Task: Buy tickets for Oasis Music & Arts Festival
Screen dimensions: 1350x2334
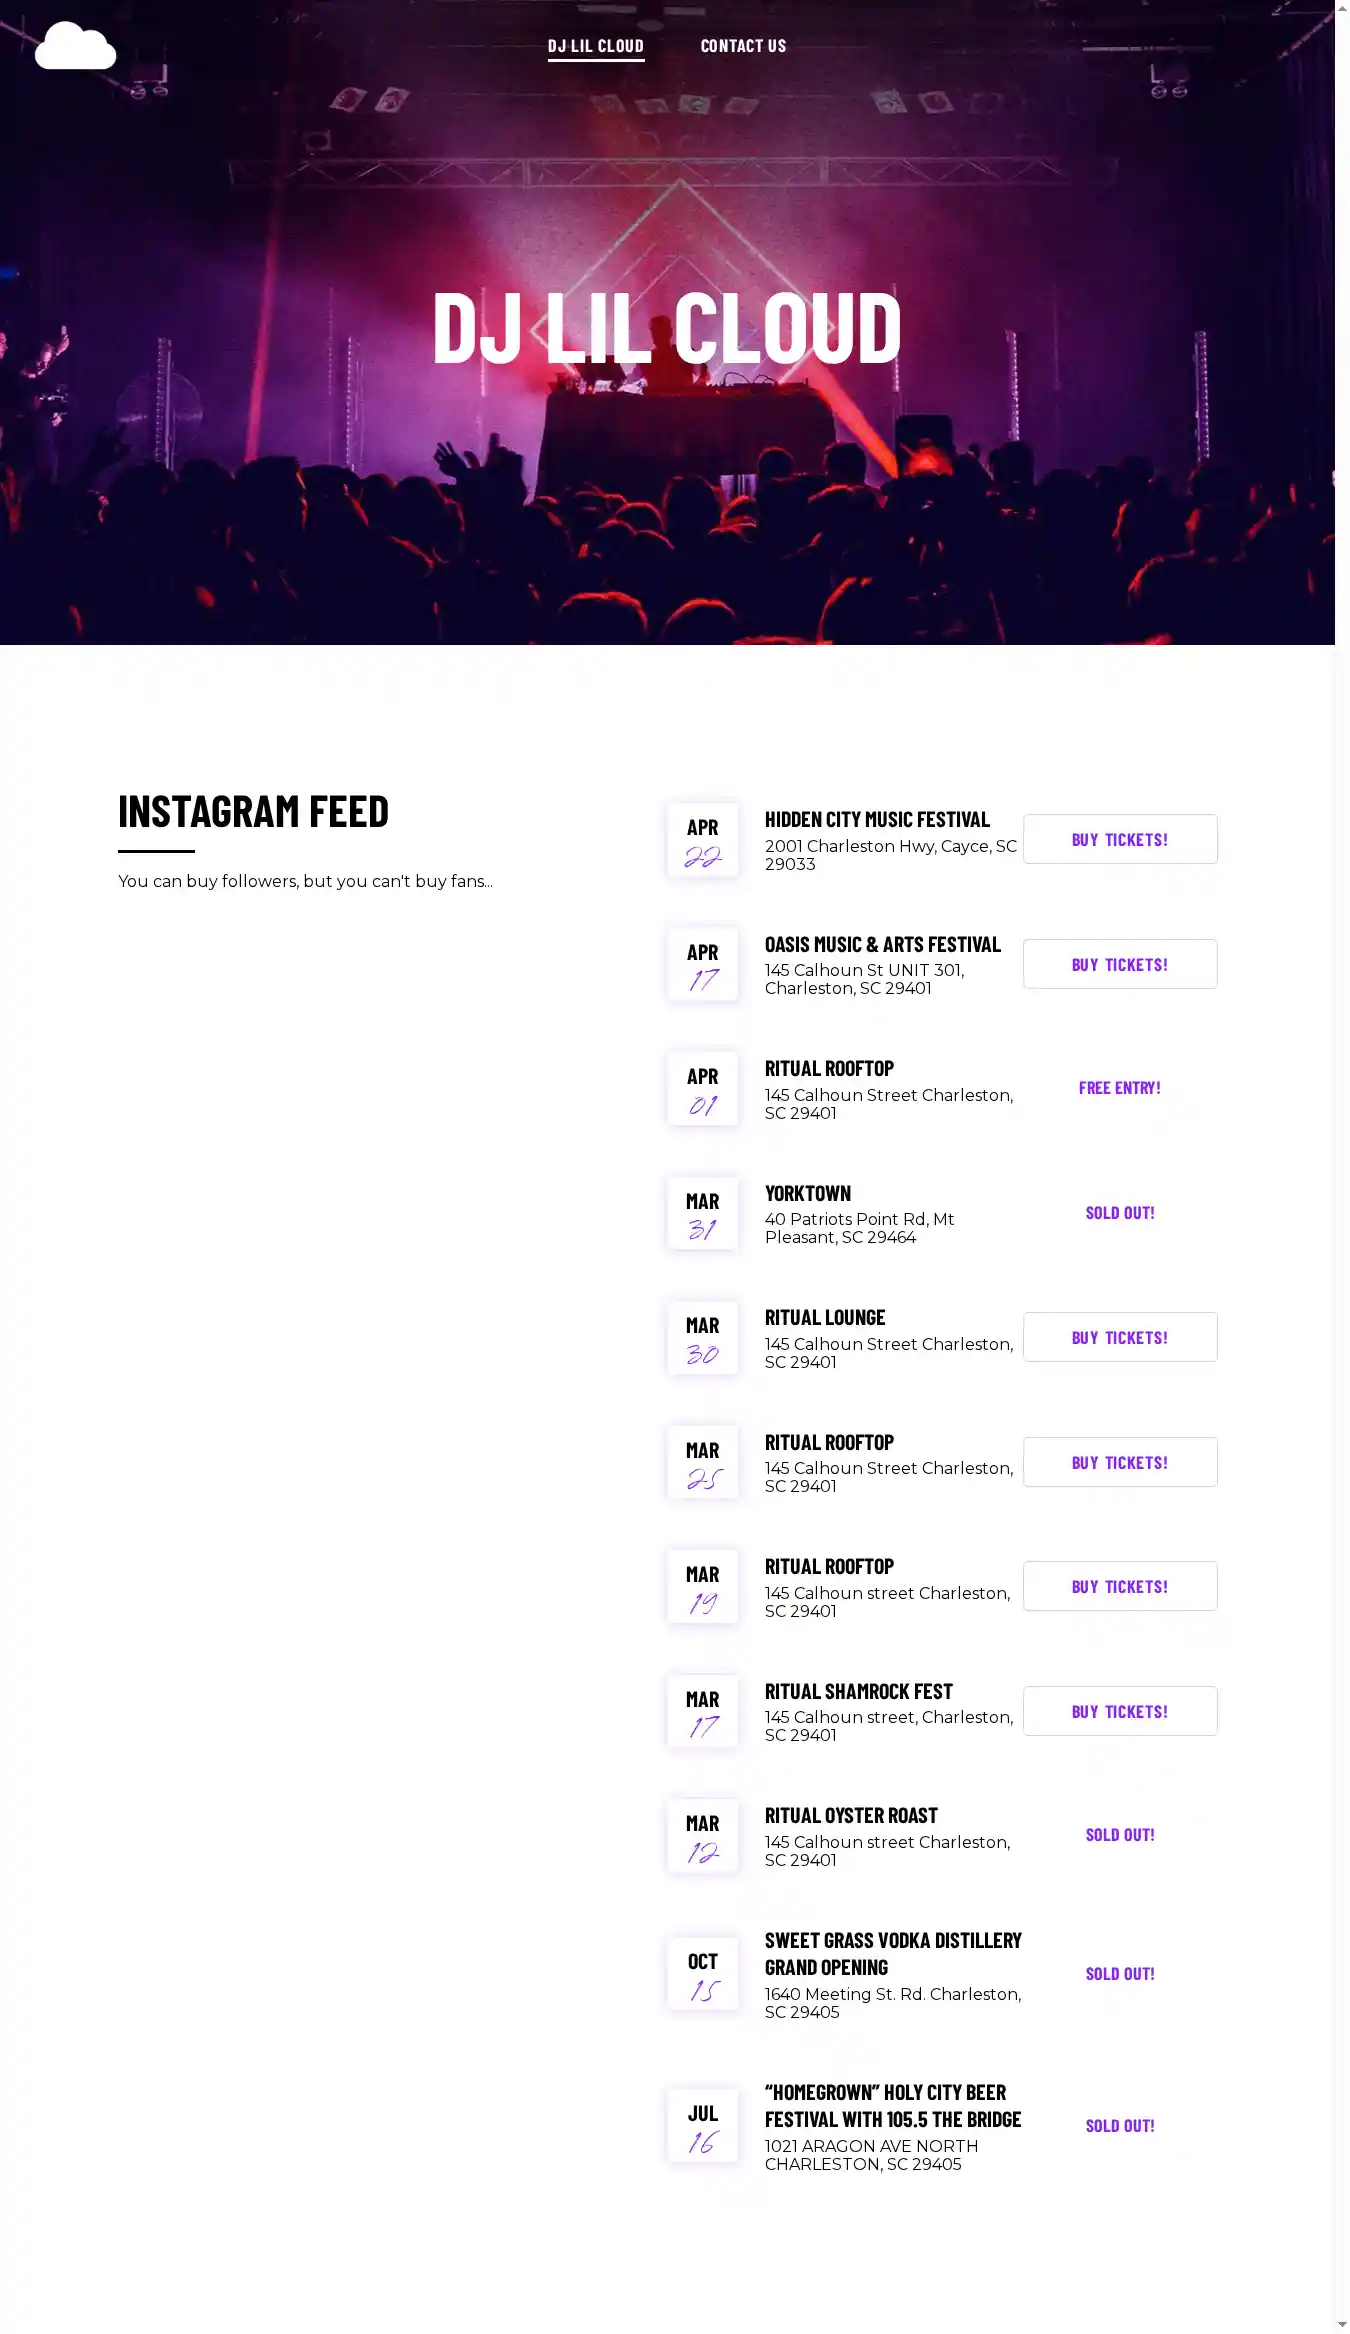Action: [x=1119, y=964]
